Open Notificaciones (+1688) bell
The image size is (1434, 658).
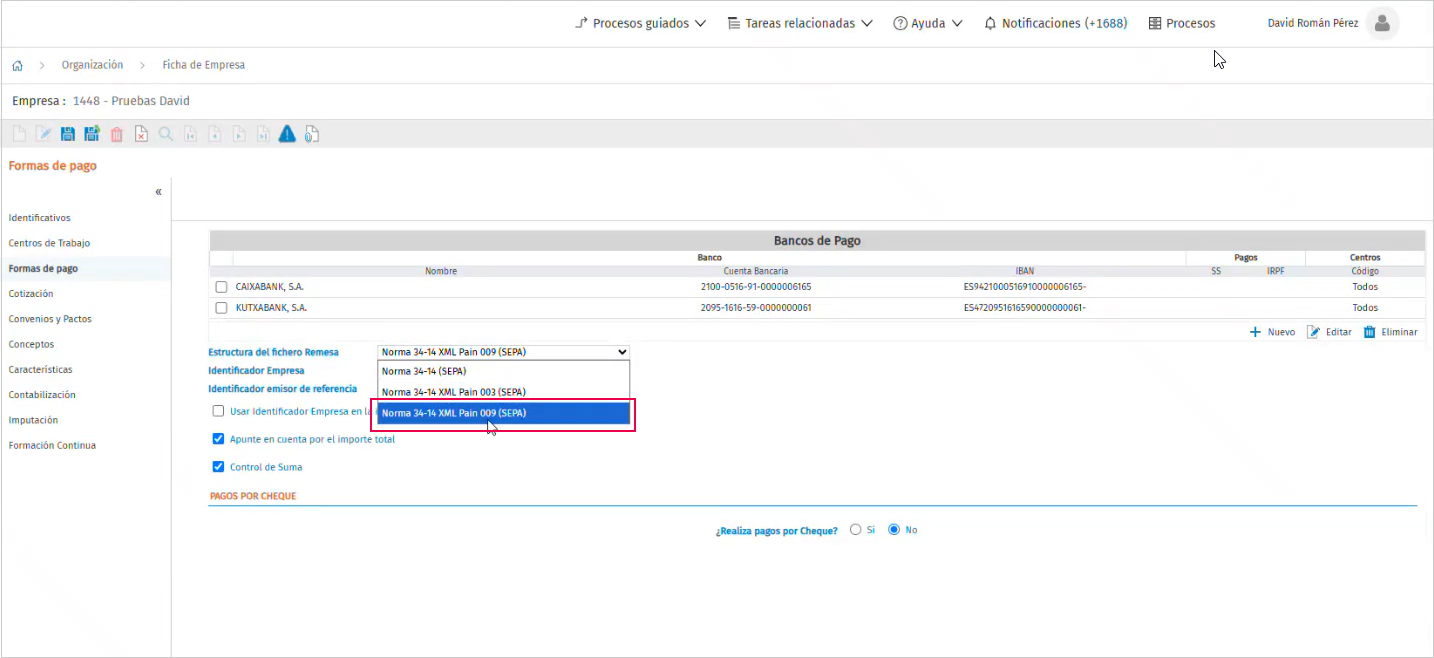pyautogui.click(x=1056, y=23)
